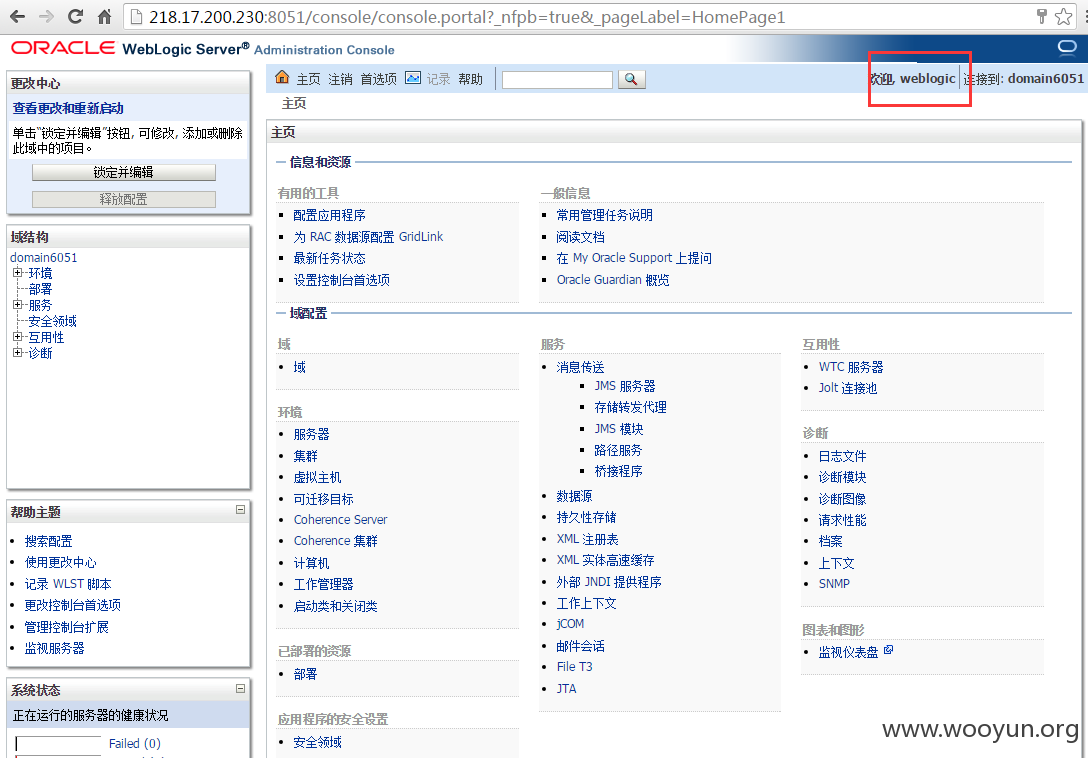This screenshot has width=1088, height=758.
Task: Open 记录 WLST 脚本 help topic
Action: coord(68,584)
